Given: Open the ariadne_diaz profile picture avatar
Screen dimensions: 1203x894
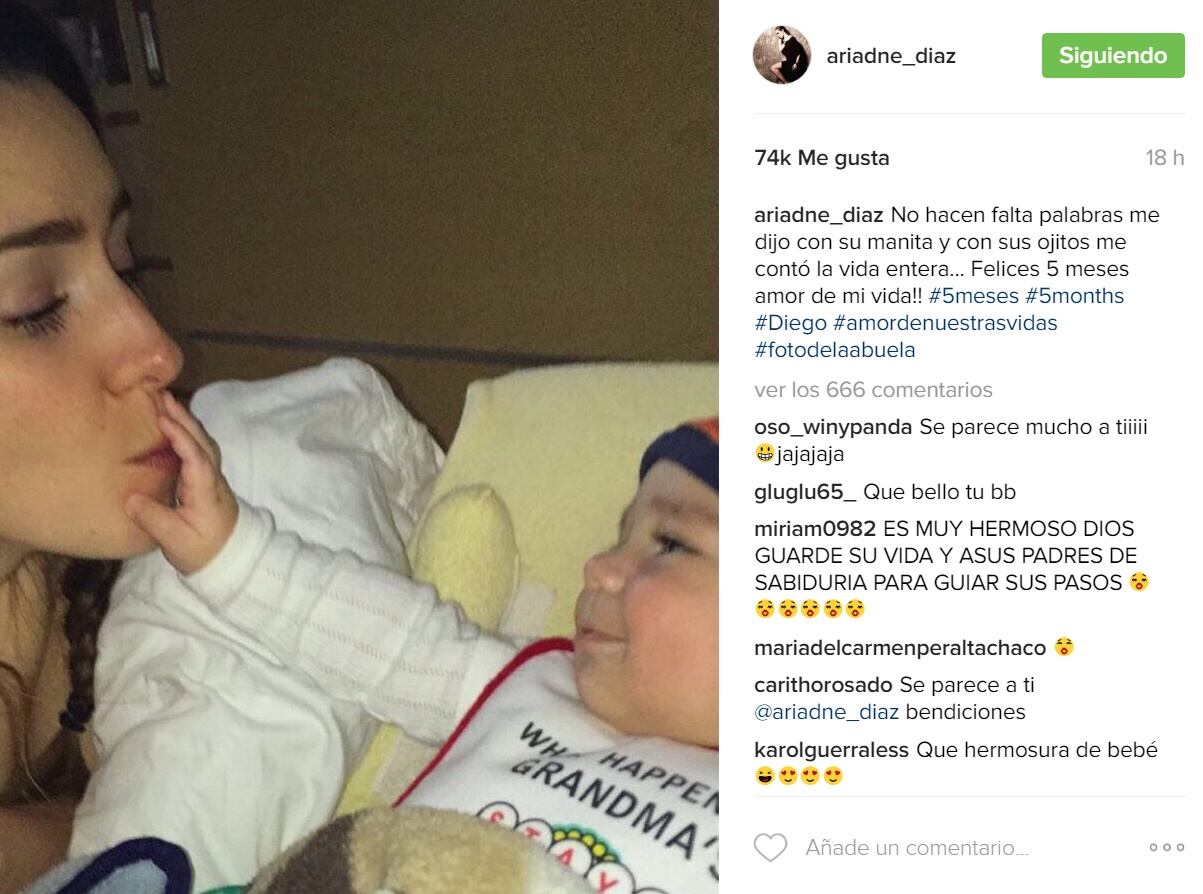Looking at the screenshot, I should click(781, 55).
